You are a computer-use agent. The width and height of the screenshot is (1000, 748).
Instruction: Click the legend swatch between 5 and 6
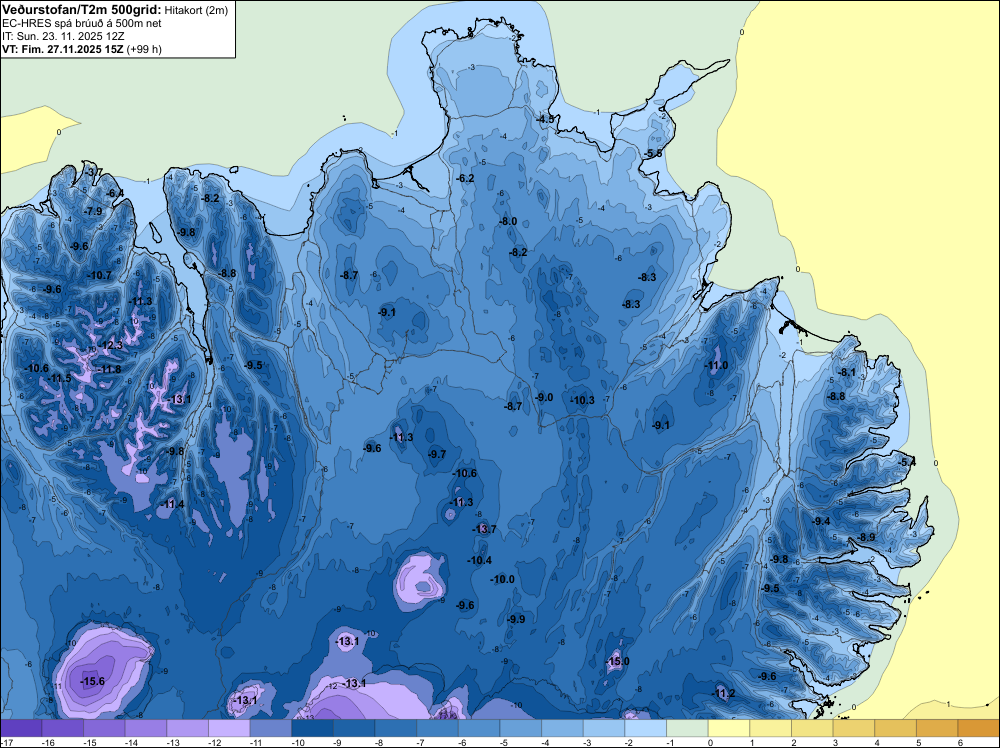[x=938, y=728]
